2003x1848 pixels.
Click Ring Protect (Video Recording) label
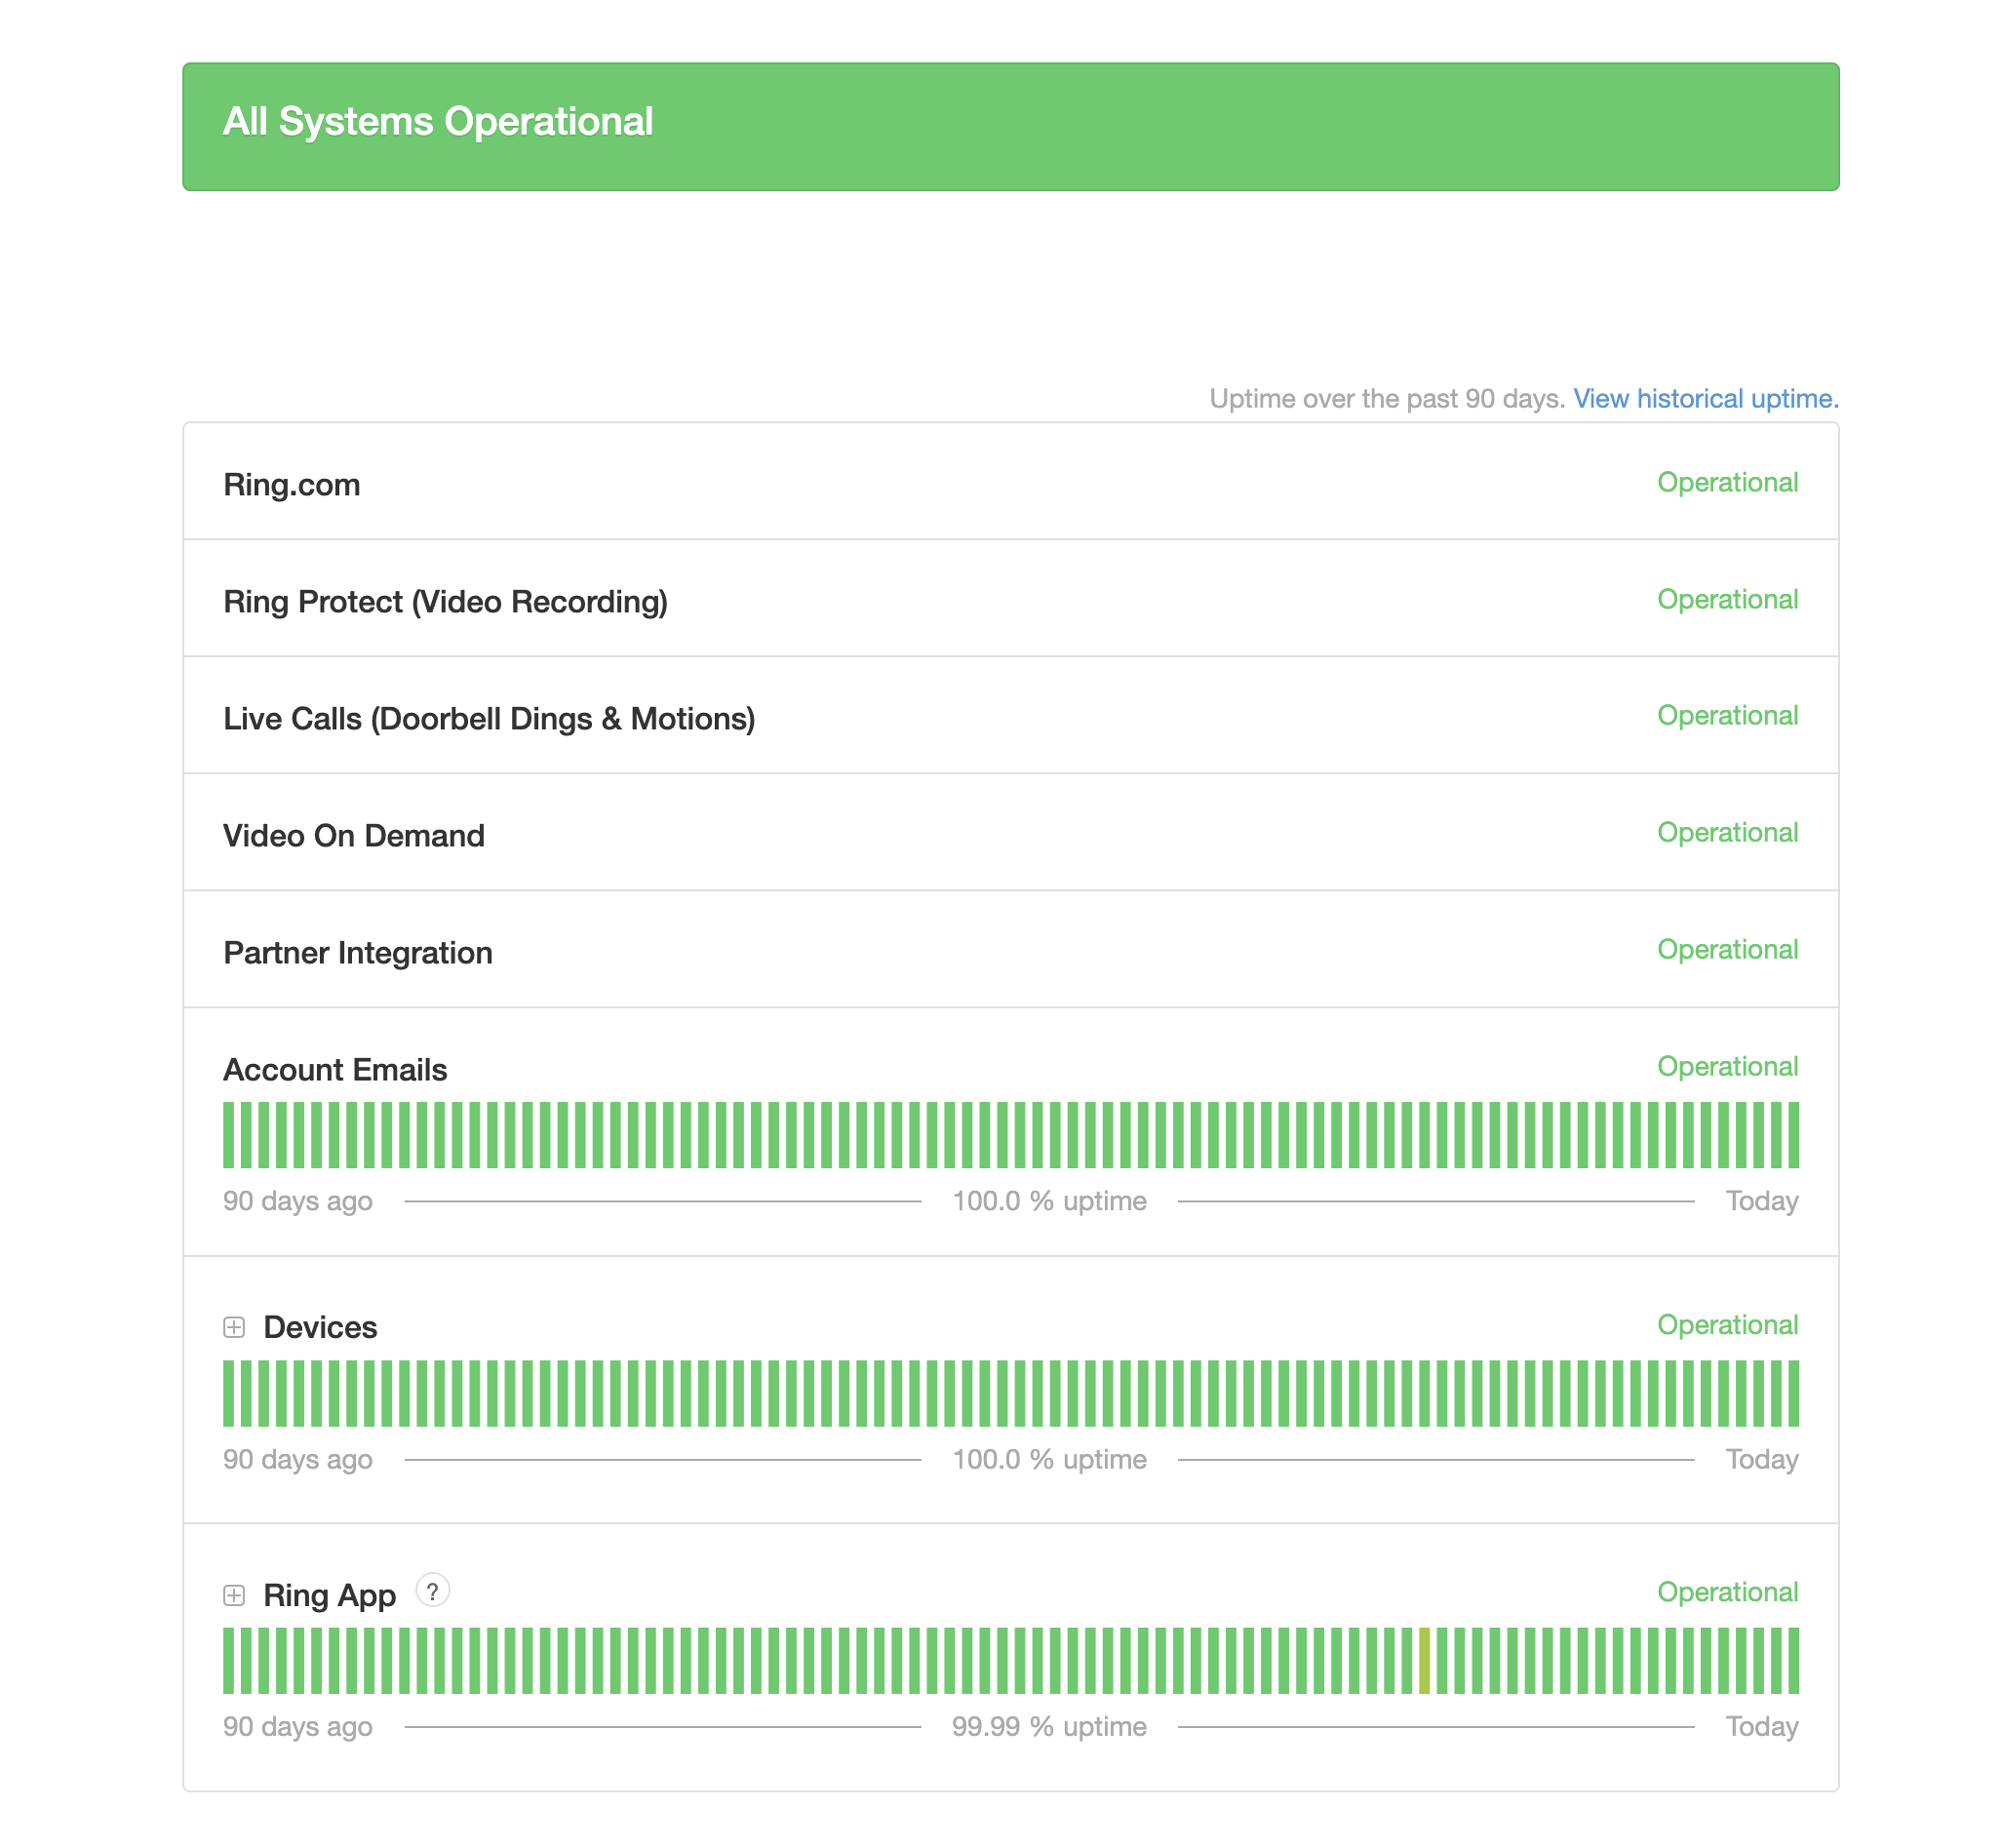[x=445, y=602]
